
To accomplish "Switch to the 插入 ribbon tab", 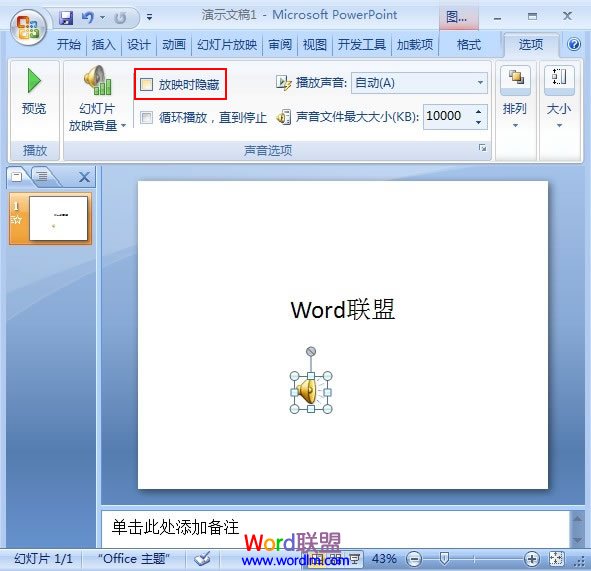I will pos(104,45).
